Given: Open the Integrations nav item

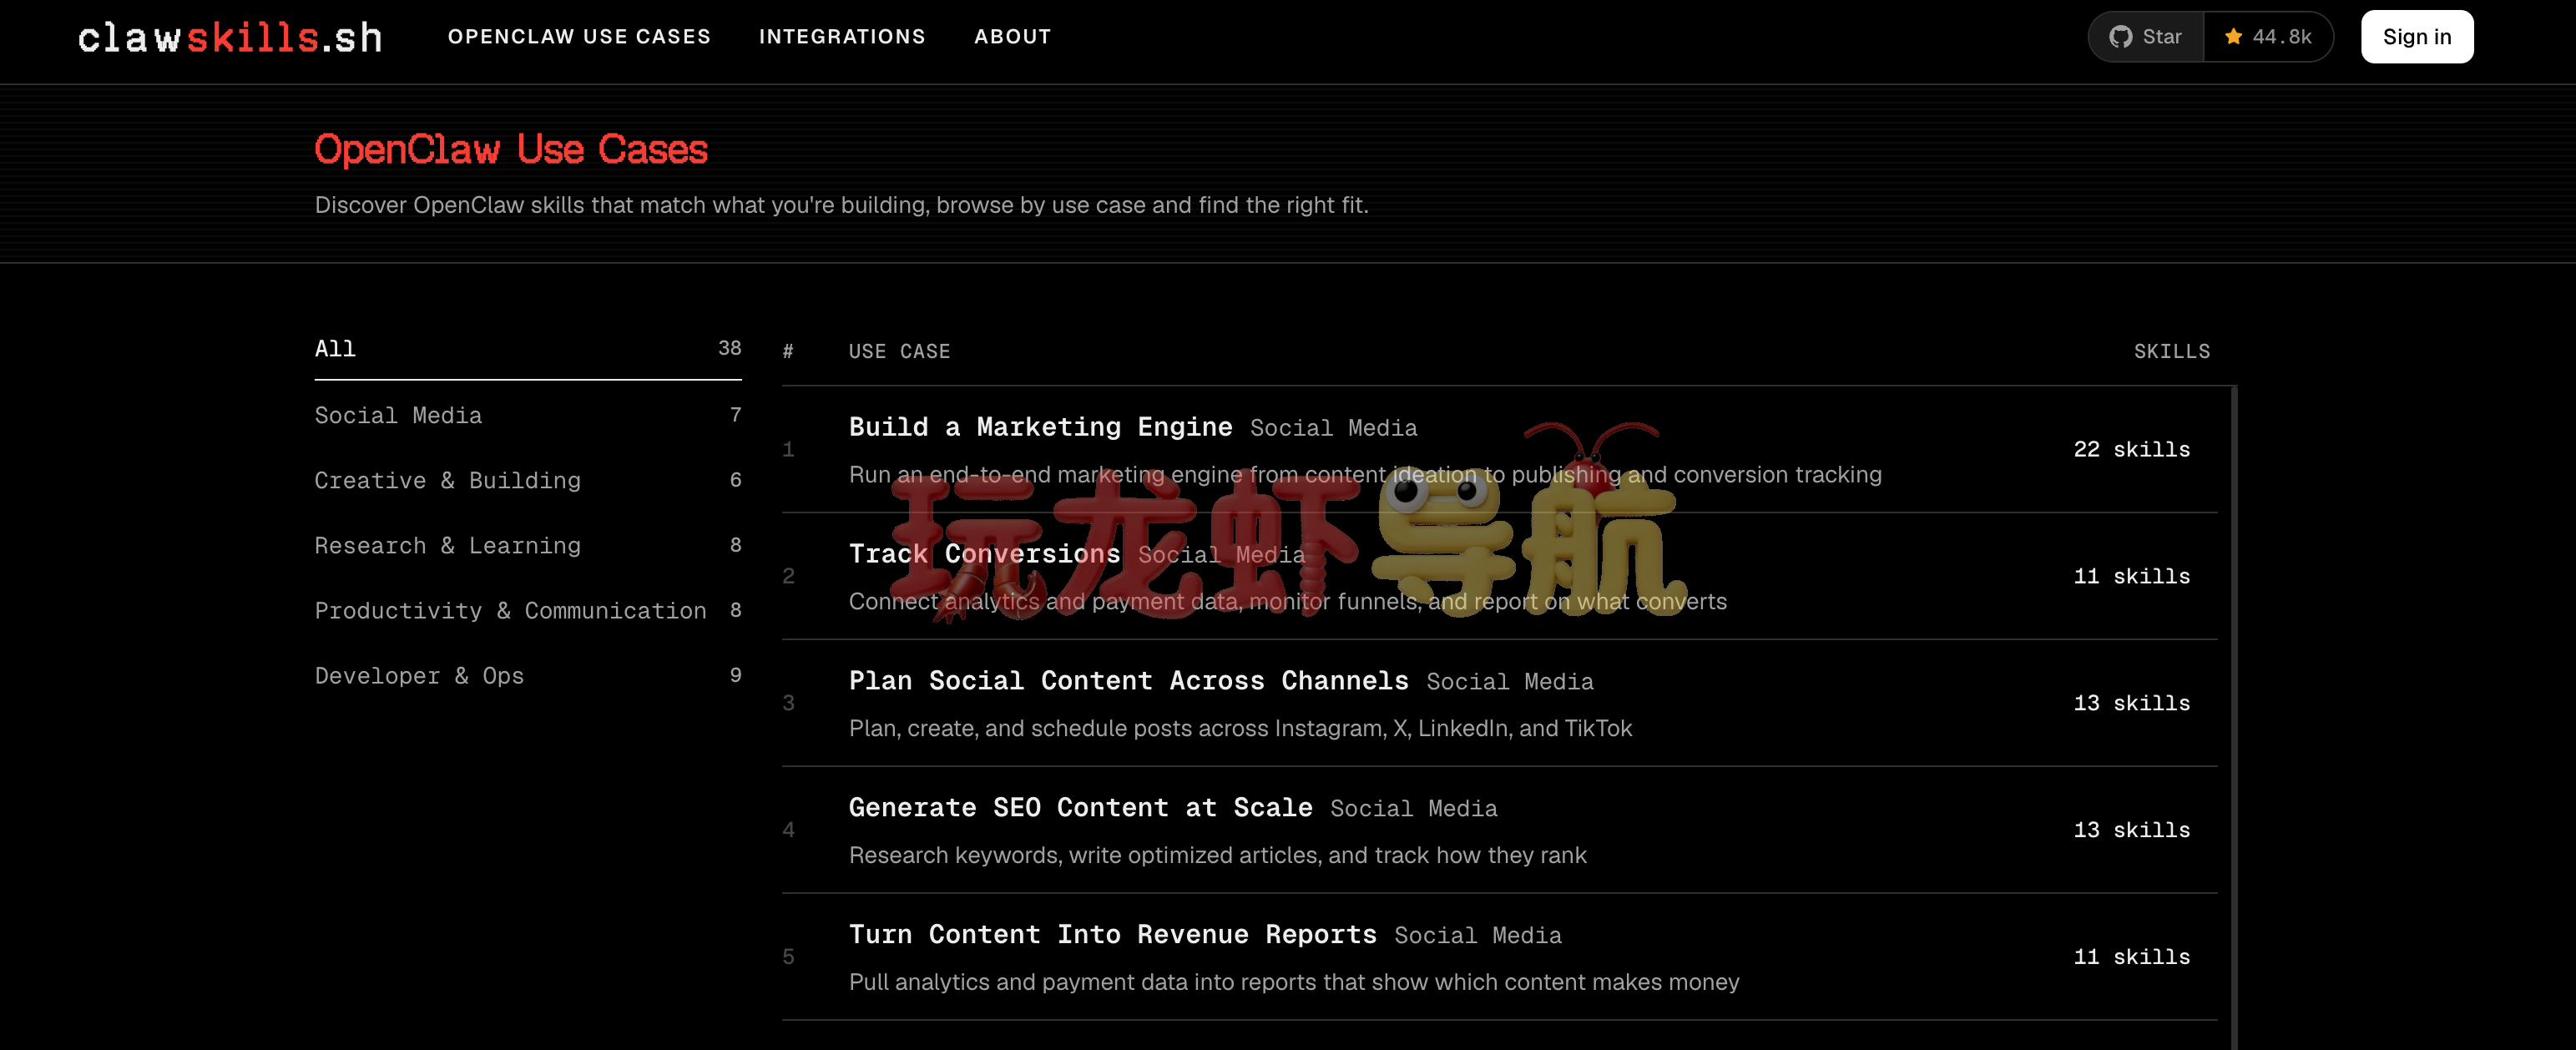Looking at the screenshot, I should coord(842,37).
